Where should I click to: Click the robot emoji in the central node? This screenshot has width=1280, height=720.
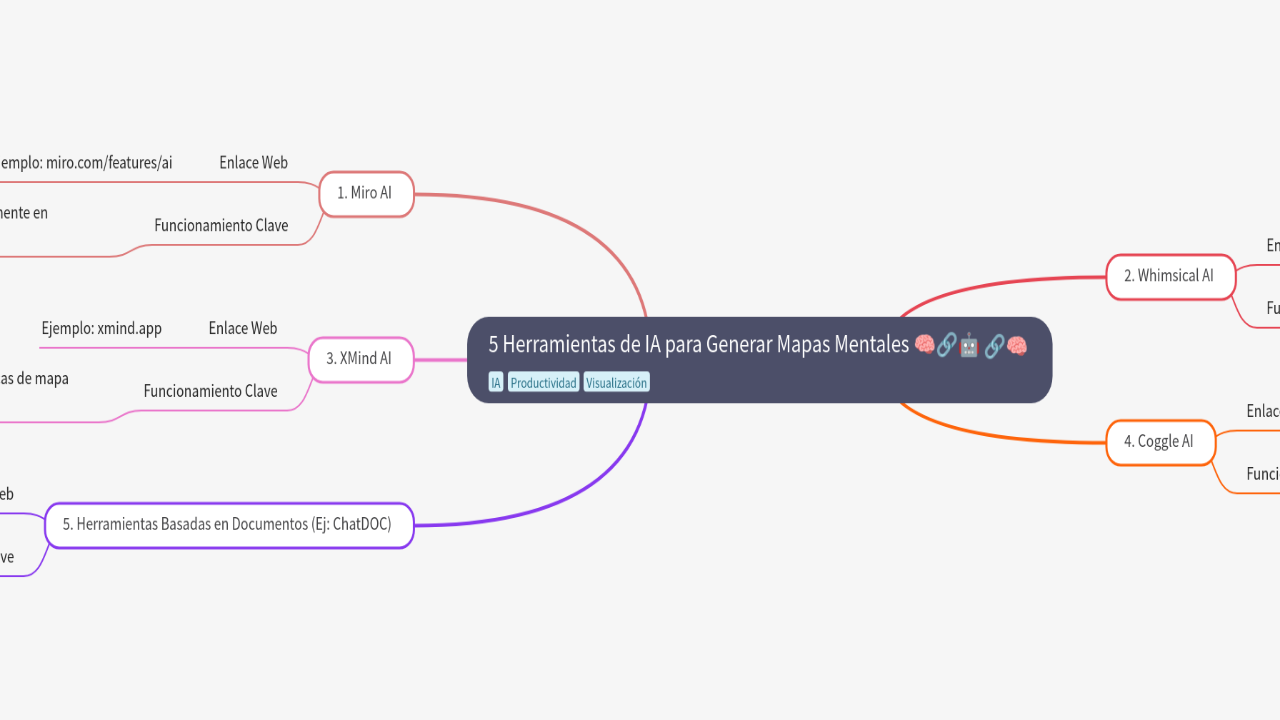tap(969, 346)
